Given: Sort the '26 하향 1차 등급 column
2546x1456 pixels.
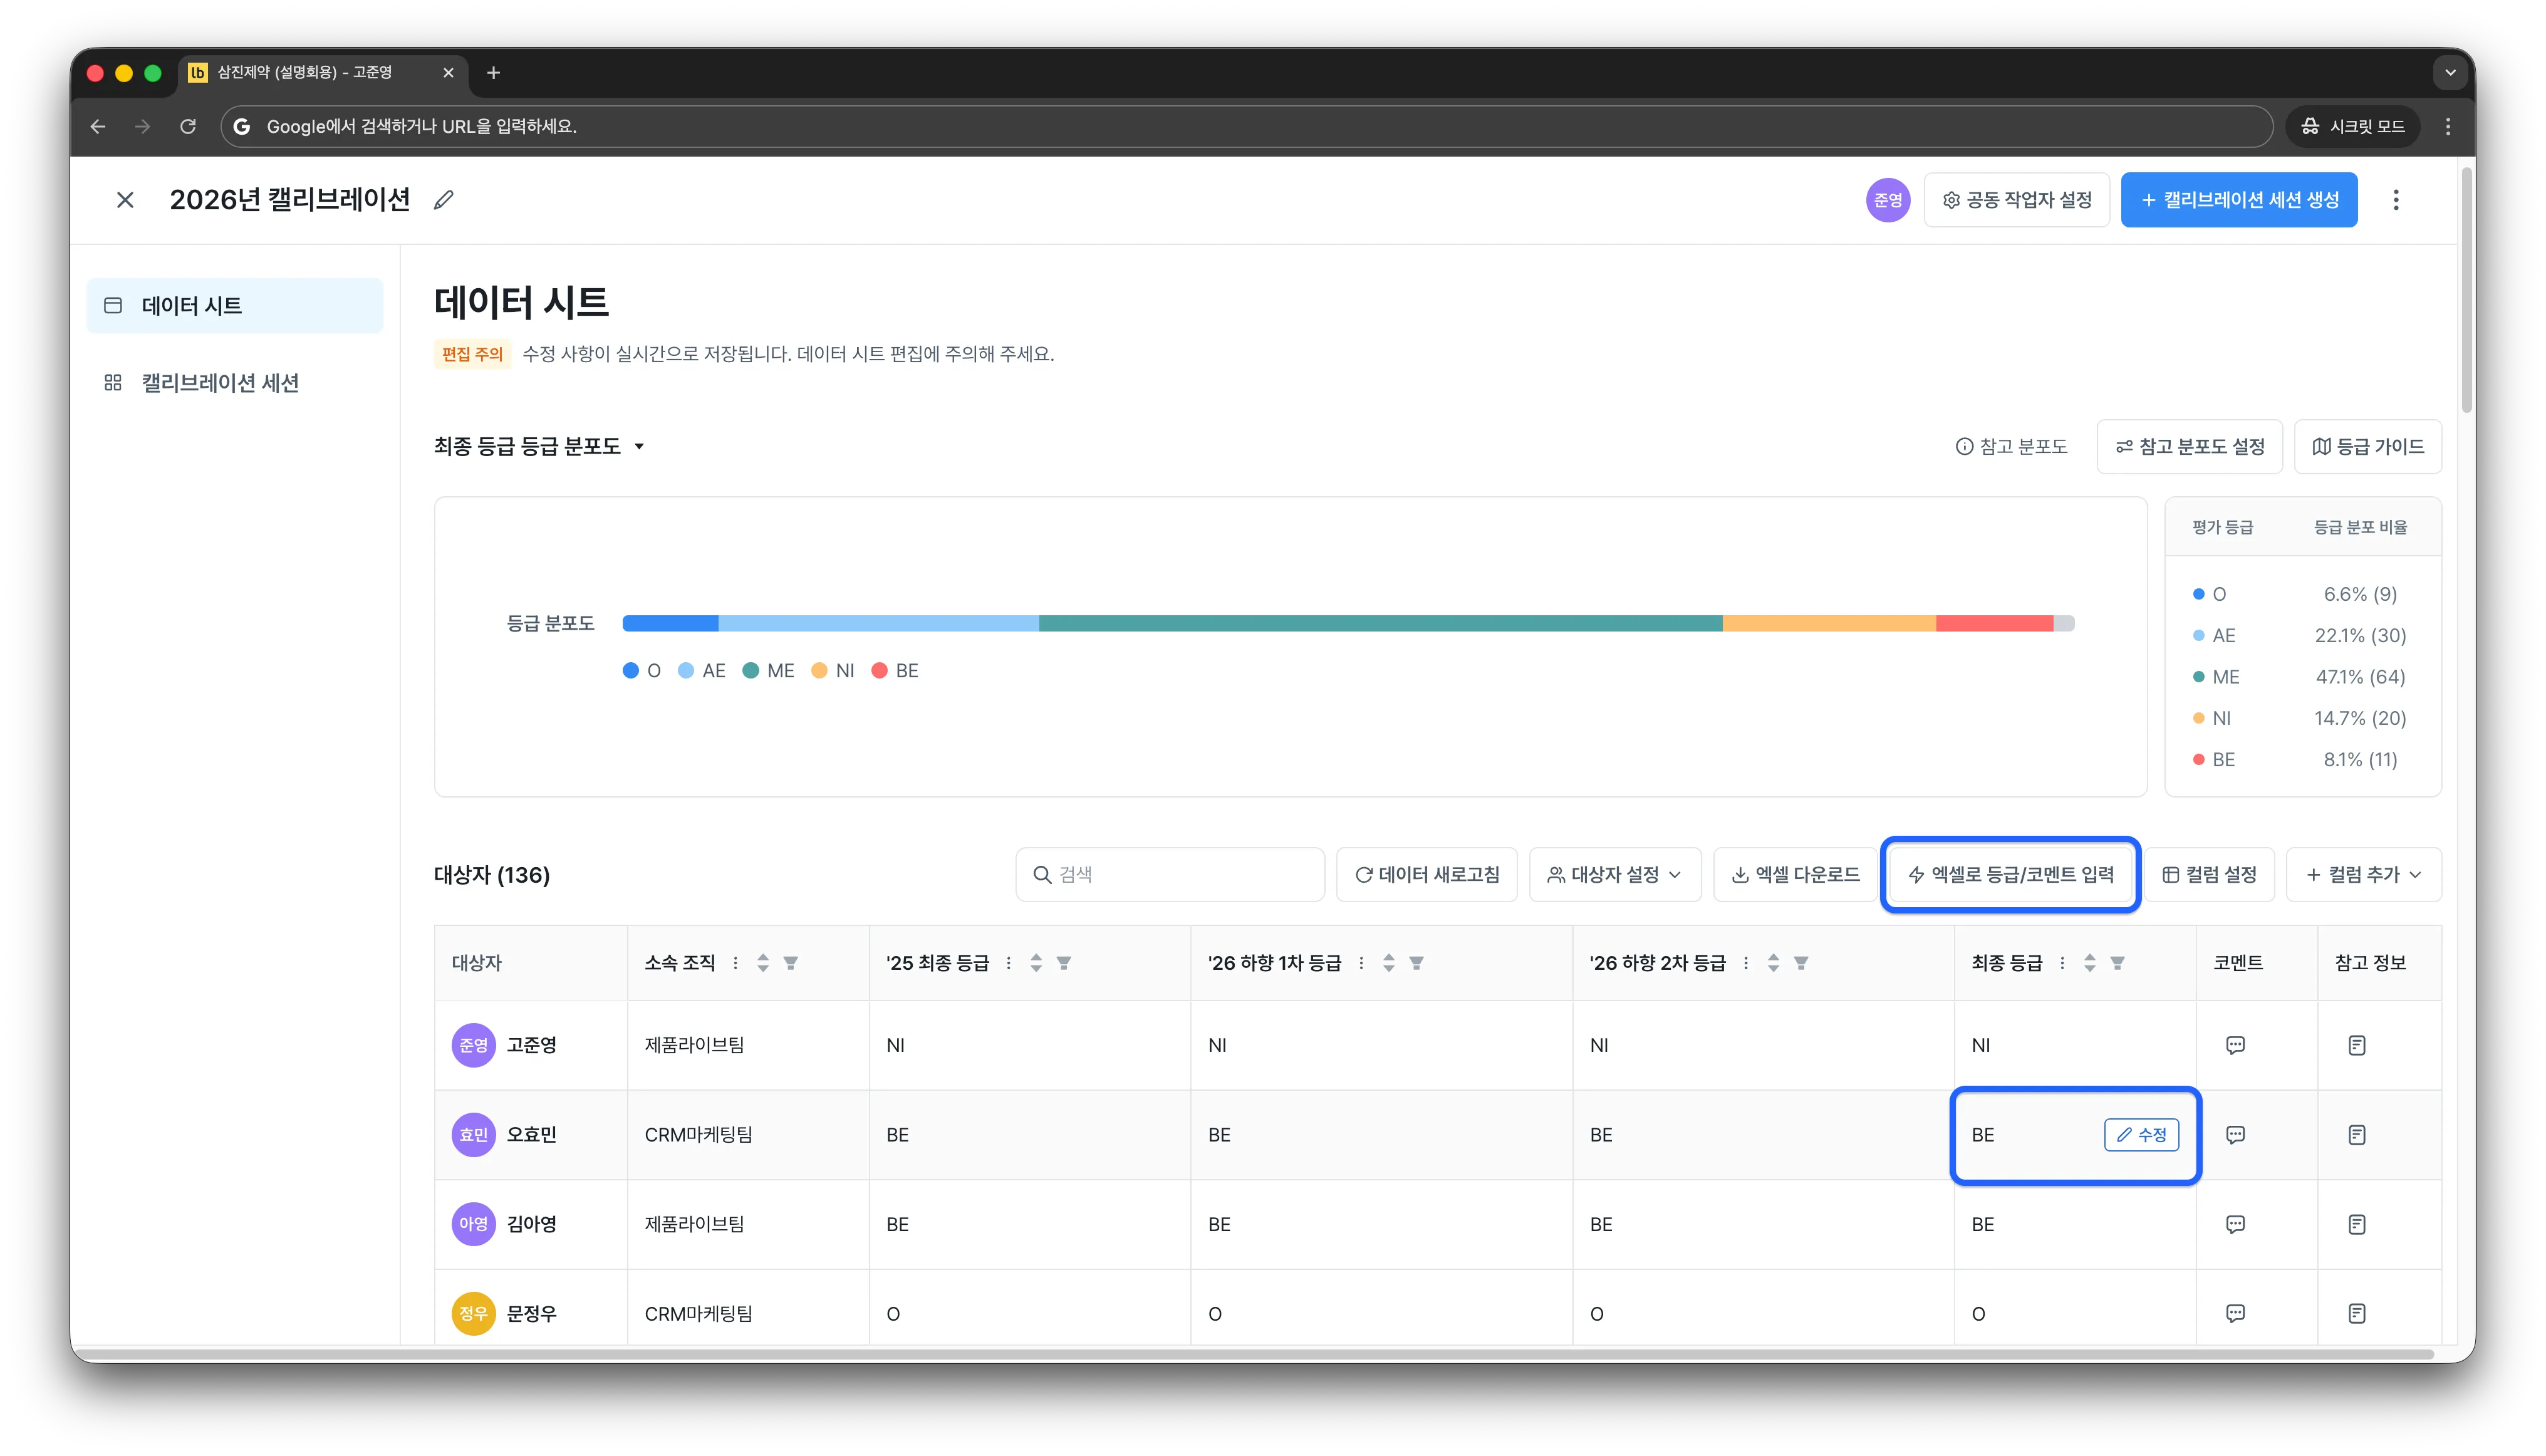Looking at the screenshot, I should pyautogui.click(x=1388, y=963).
